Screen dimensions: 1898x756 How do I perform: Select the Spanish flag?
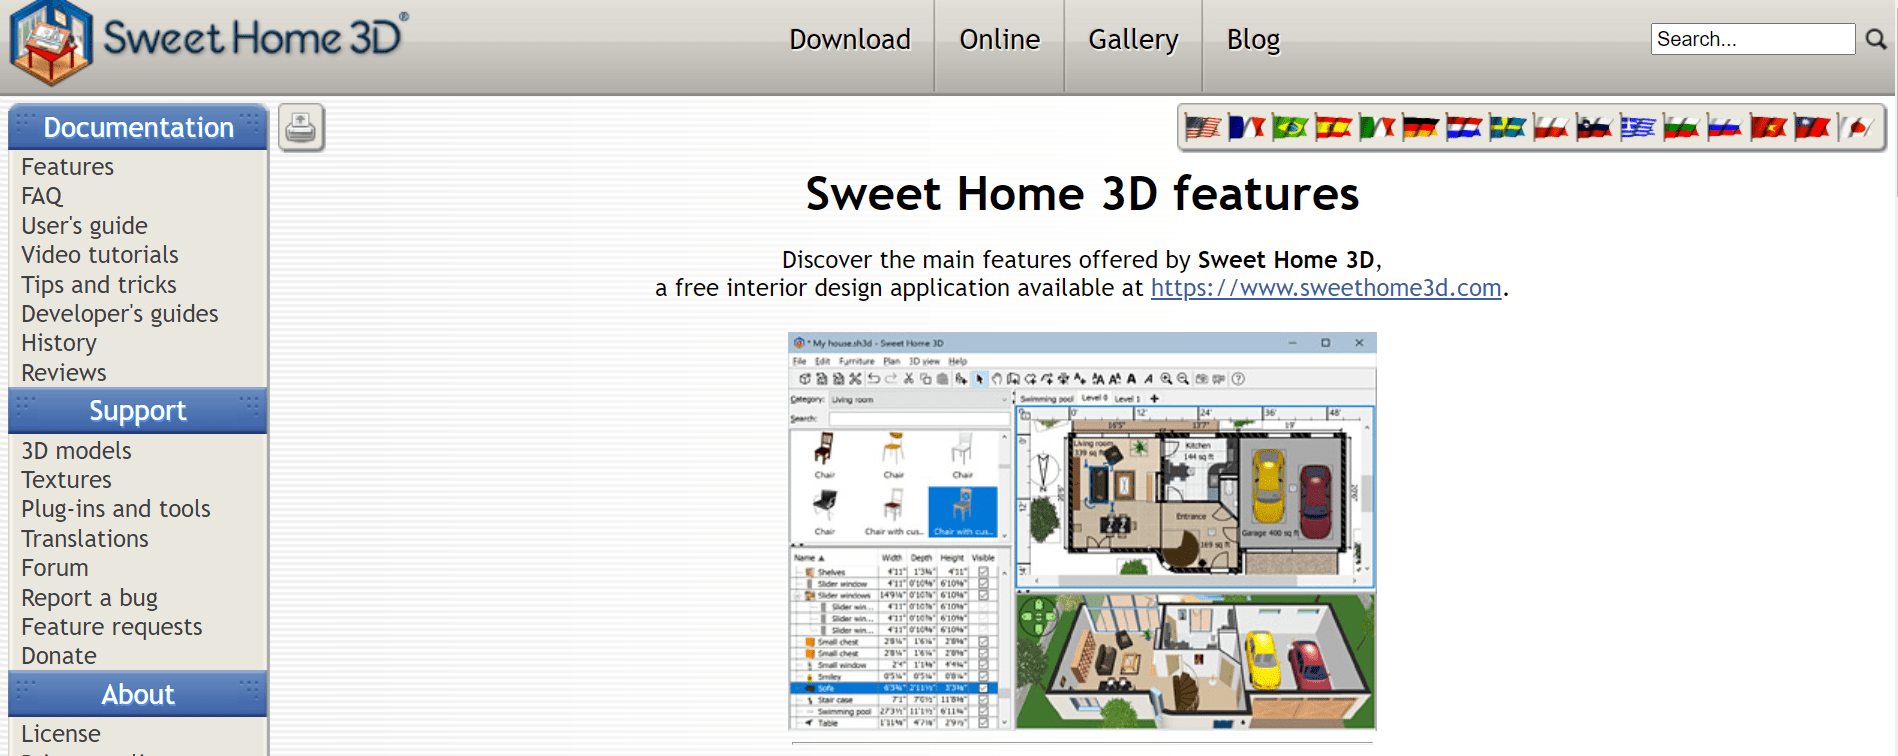point(1333,128)
